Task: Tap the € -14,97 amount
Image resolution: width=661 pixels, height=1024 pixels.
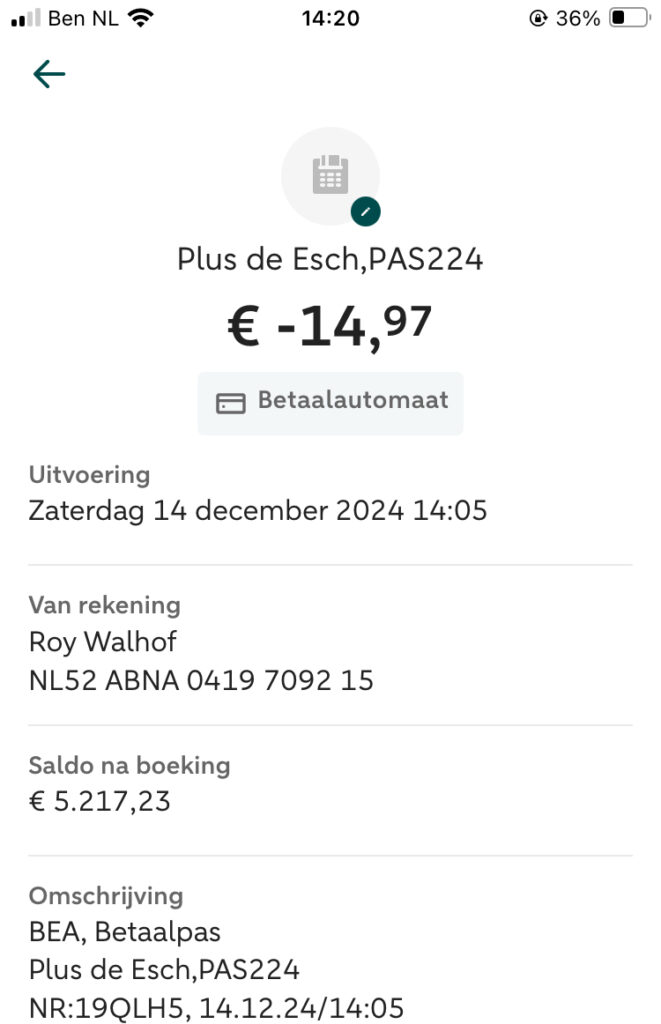Action: click(330, 326)
